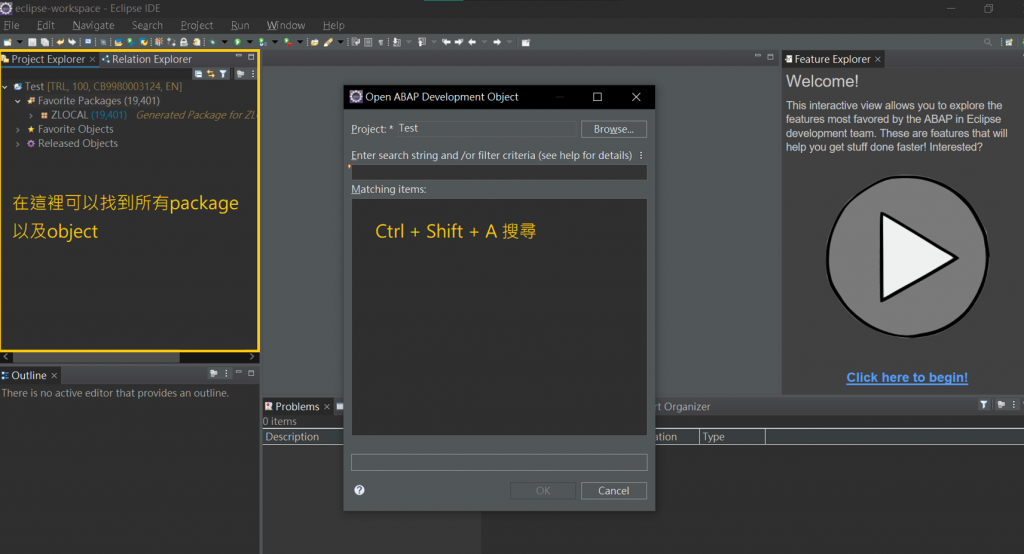This screenshot has height=554, width=1024.
Task: Click the lock icon in main toolbar
Action: click(x=184, y=42)
